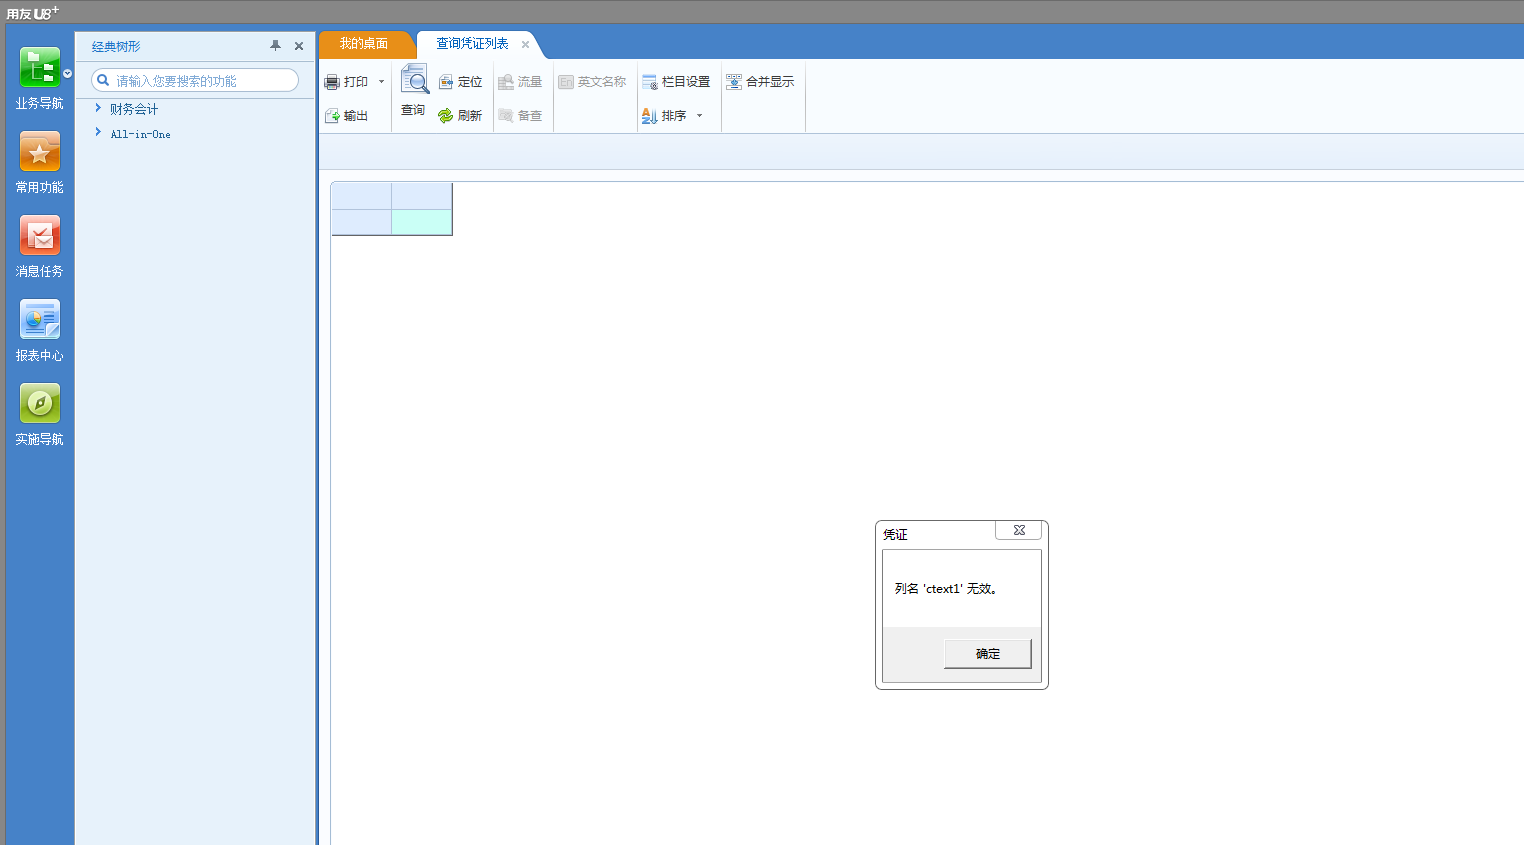Open 报表中心 report center icon
Viewport: 1524px width, 845px height.
[39, 330]
